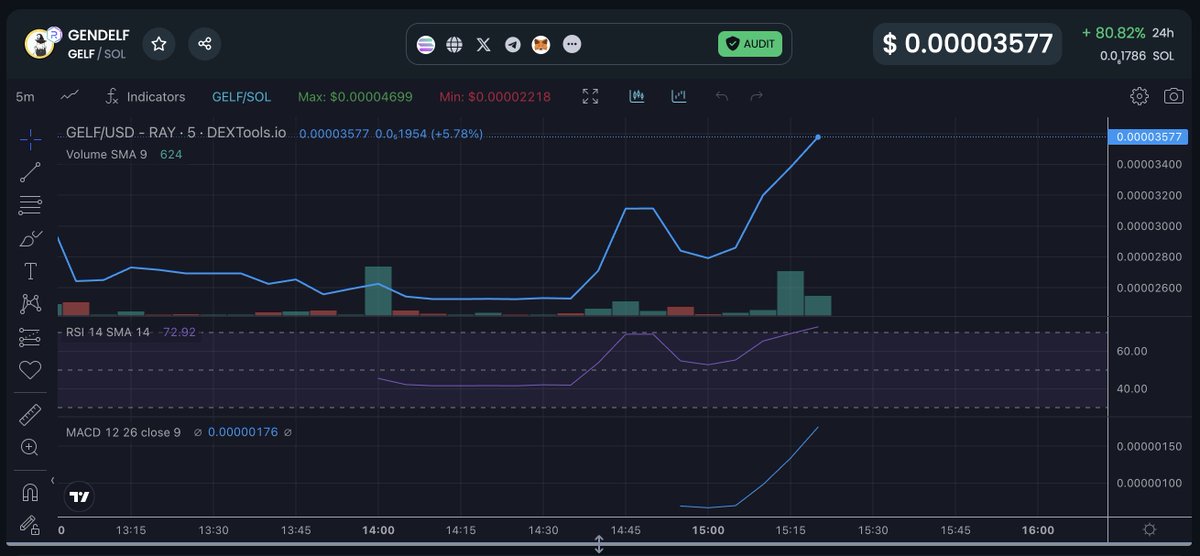The width and height of the screenshot is (1200, 556).
Task: Click the MACD value 0.00000176
Action: coord(243,432)
